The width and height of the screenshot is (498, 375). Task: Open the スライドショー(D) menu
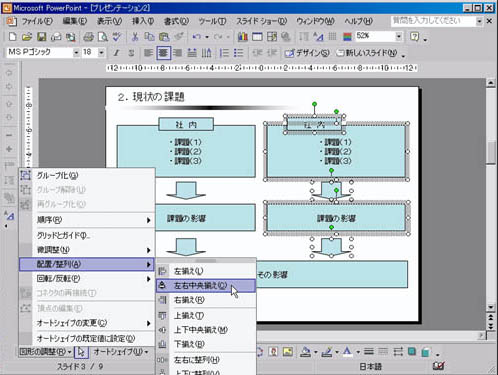tap(261, 21)
